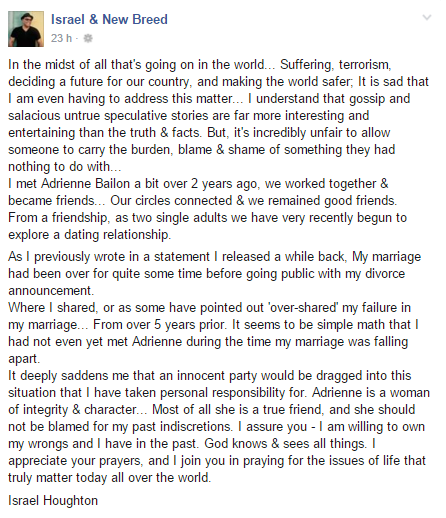Viewport: 446px width, 518px height.
Task: Click the standalone word "apart."
Action: pyautogui.click(x=24, y=359)
